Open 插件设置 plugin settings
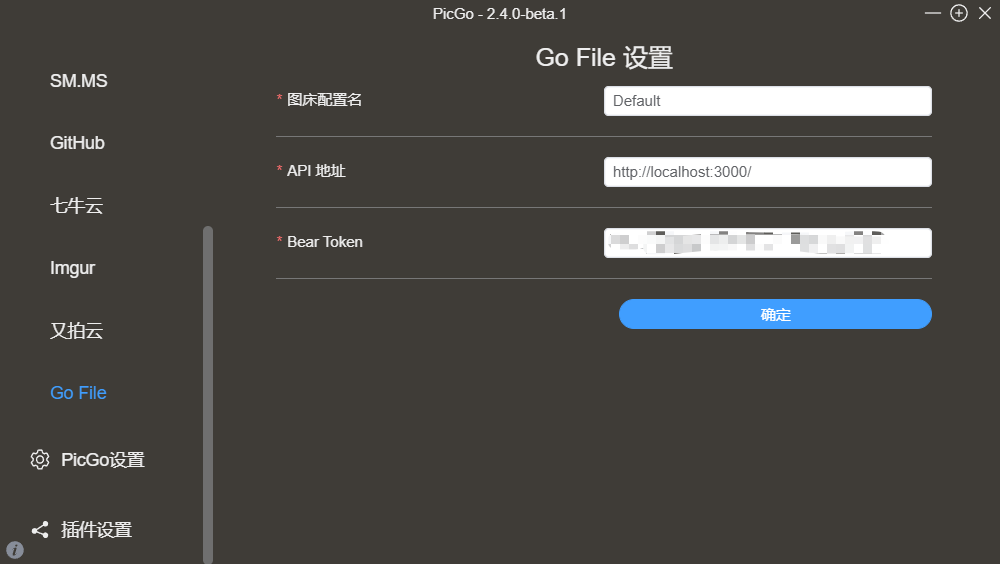This screenshot has height=564, width=1000. tap(96, 530)
